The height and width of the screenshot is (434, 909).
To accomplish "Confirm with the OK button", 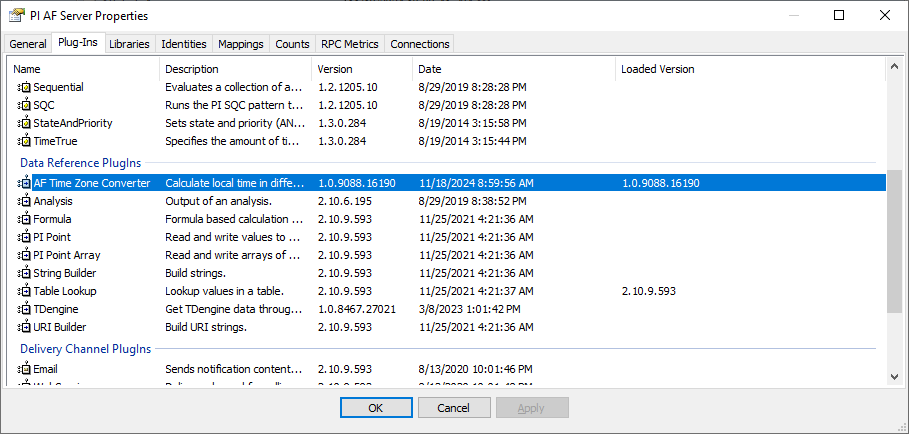I will click(x=376, y=408).
